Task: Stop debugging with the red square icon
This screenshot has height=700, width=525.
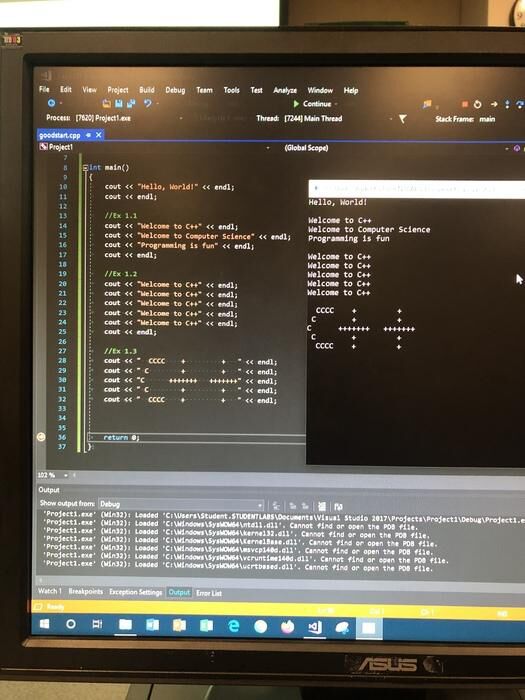Action: pos(465,104)
